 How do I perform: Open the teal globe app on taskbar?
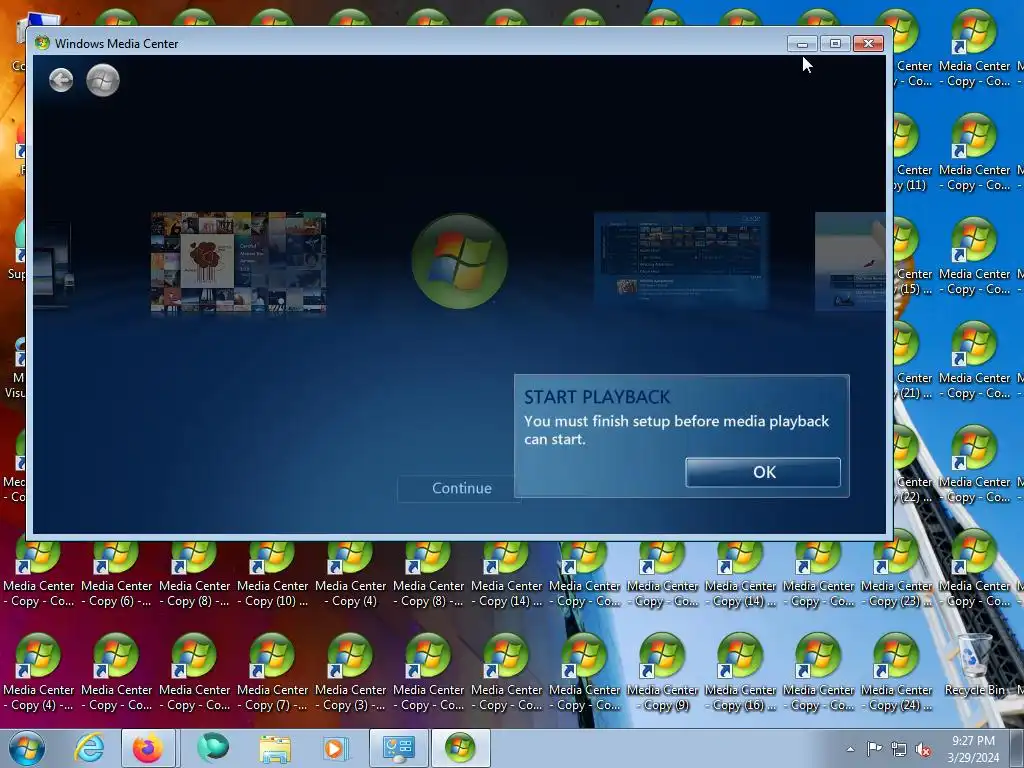click(213, 748)
